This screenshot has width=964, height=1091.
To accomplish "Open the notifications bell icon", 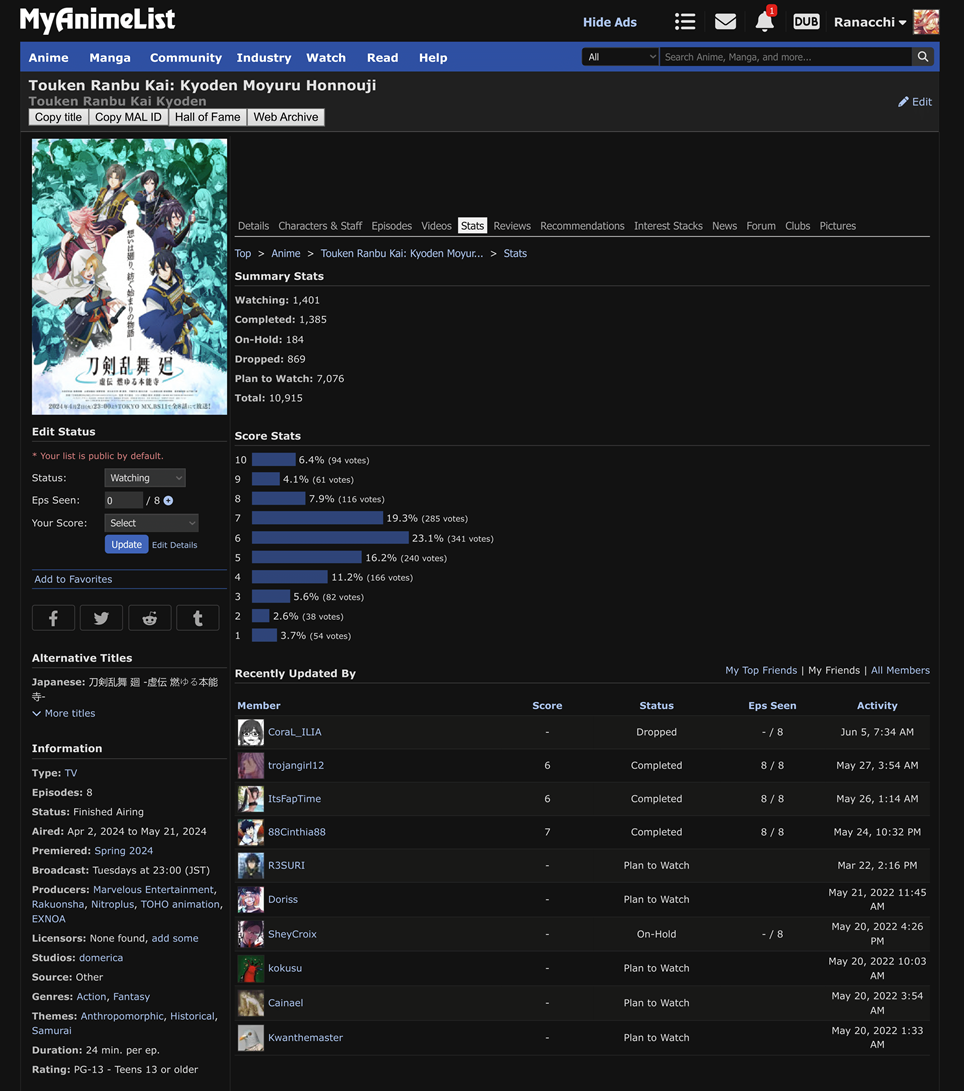I will coord(764,21).
